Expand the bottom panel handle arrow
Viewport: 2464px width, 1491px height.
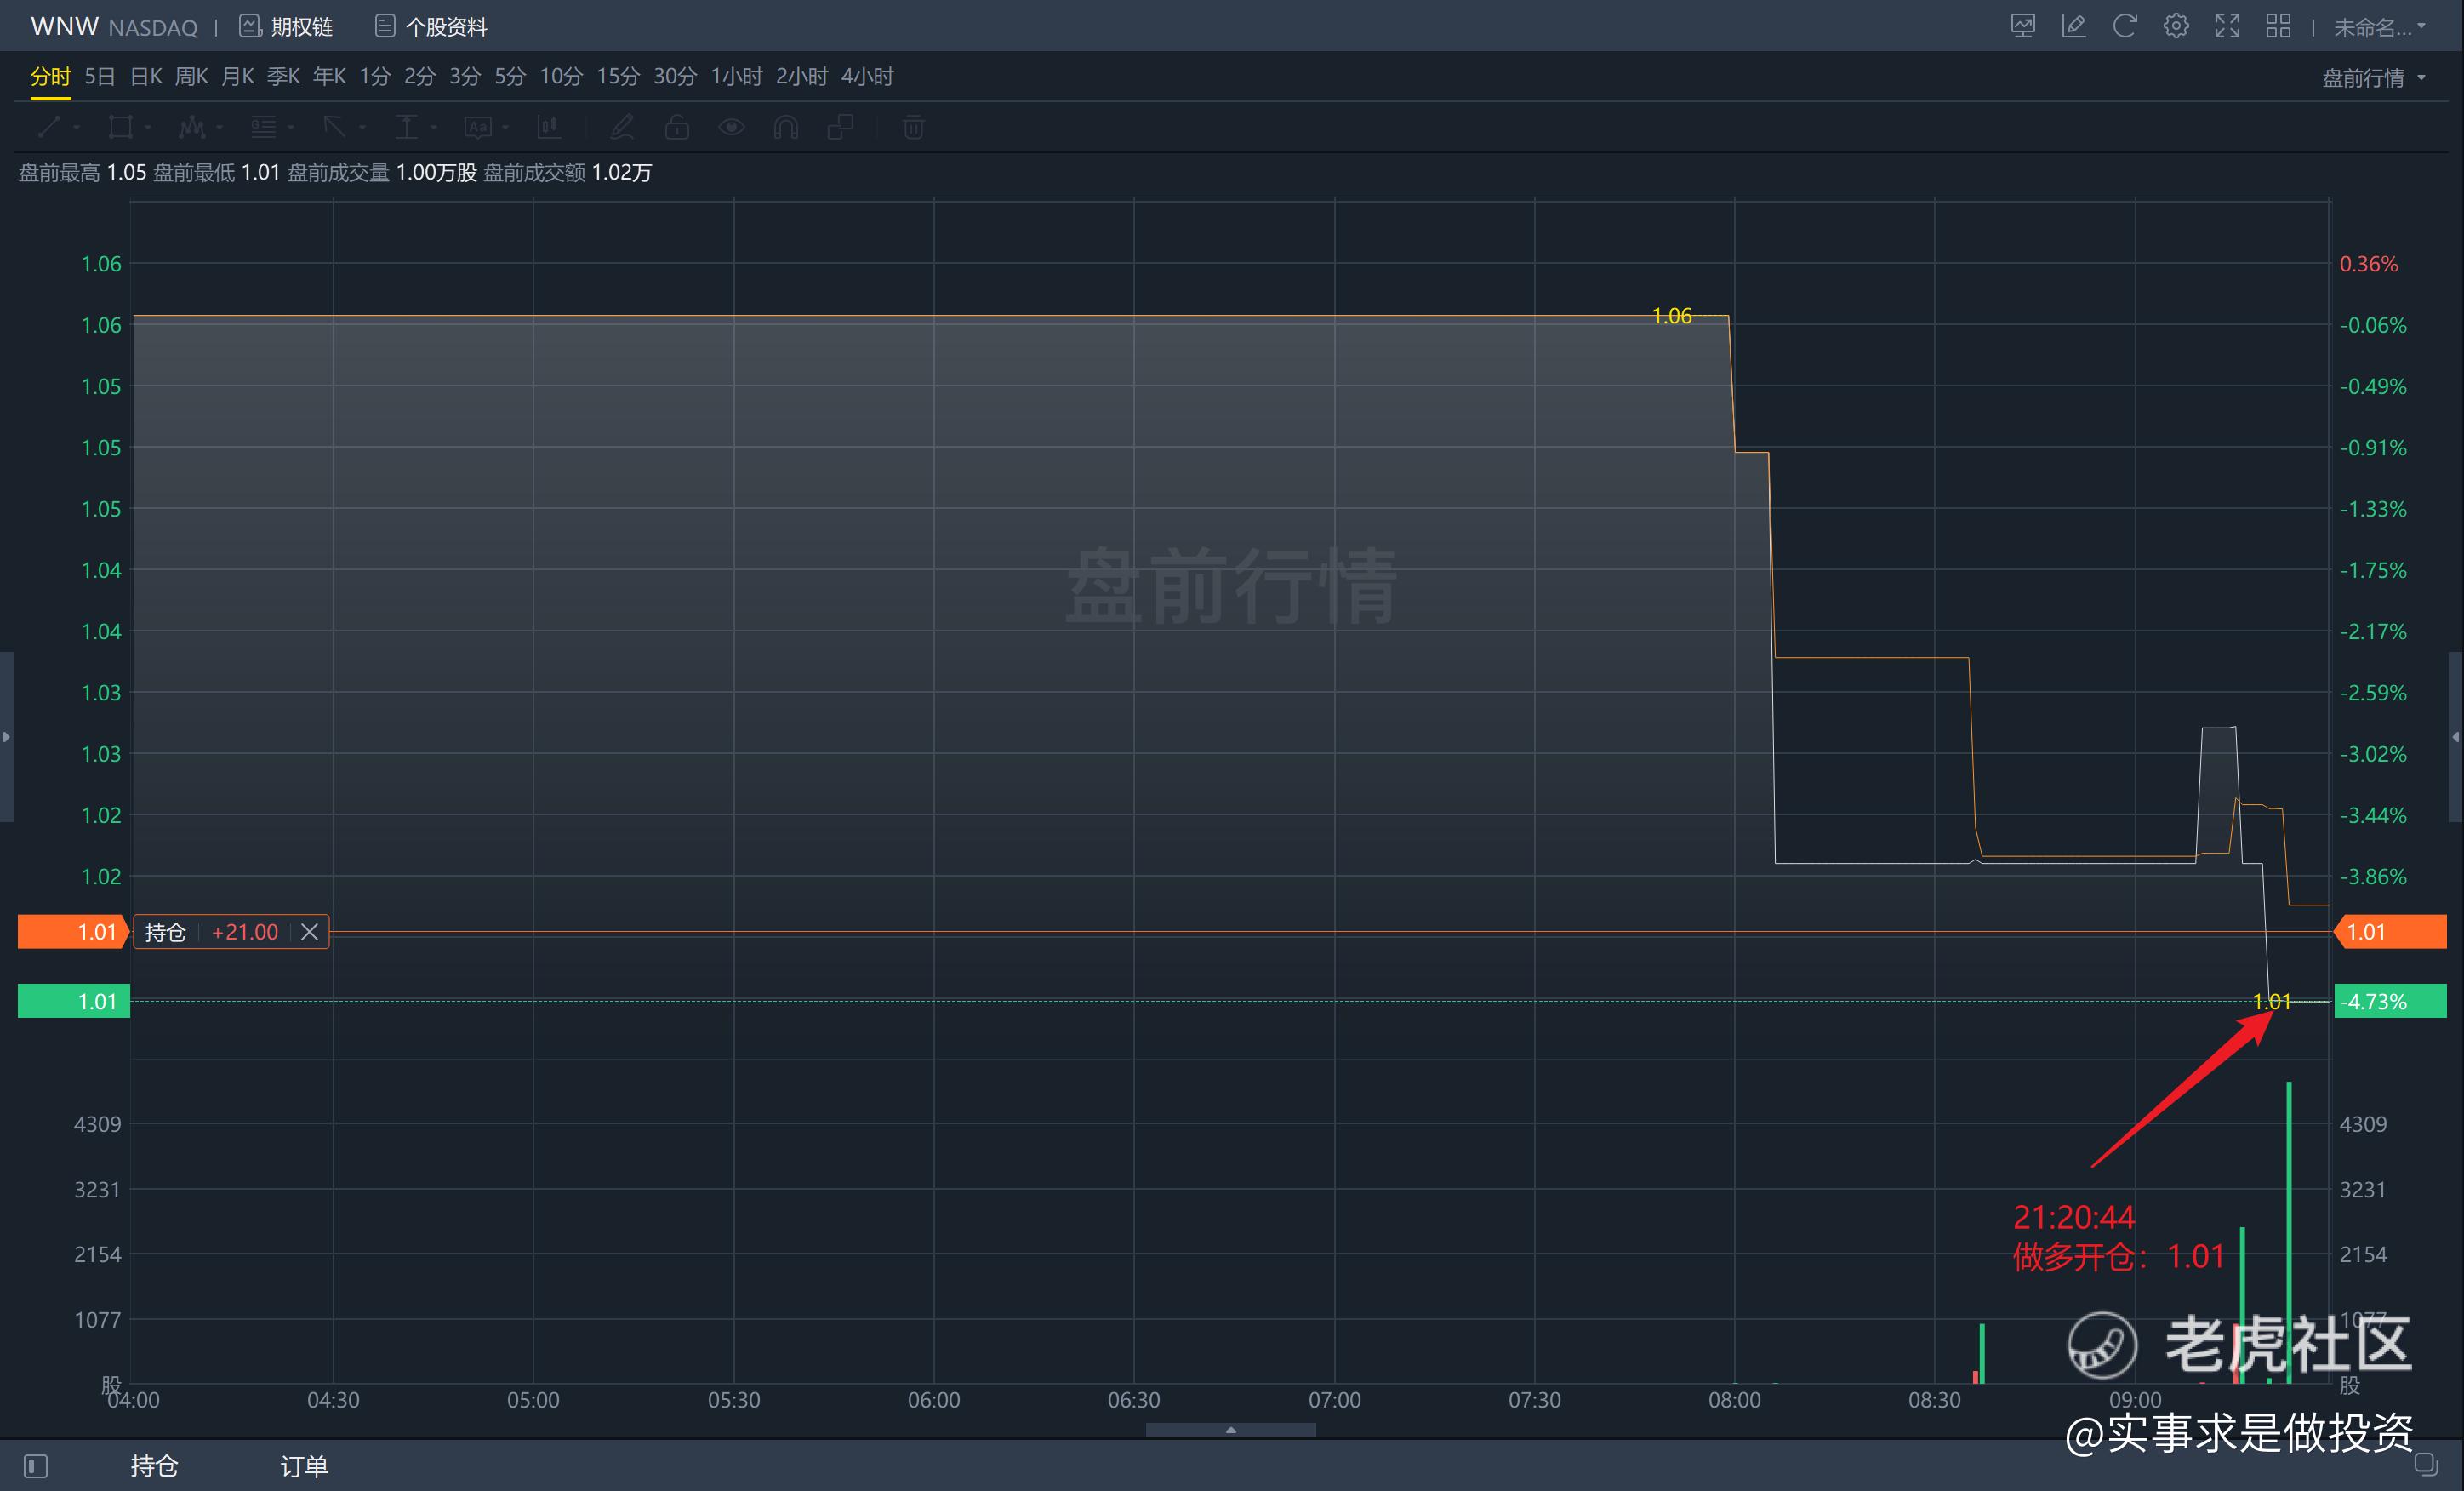point(1231,1430)
